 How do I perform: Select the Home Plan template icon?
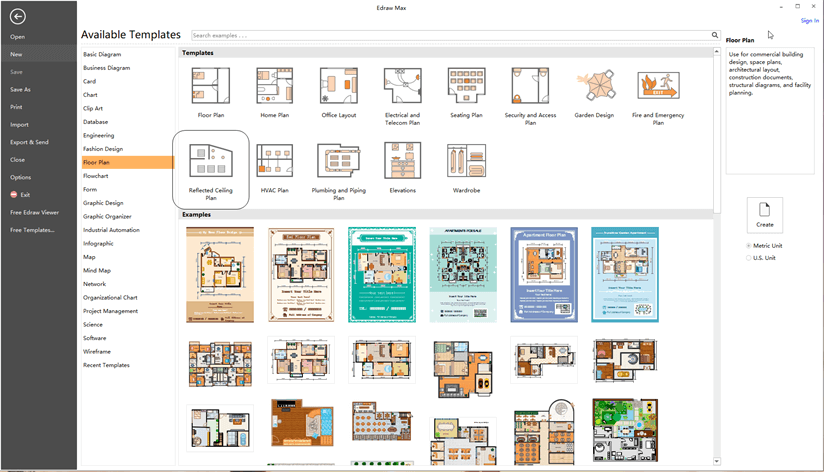275,85
